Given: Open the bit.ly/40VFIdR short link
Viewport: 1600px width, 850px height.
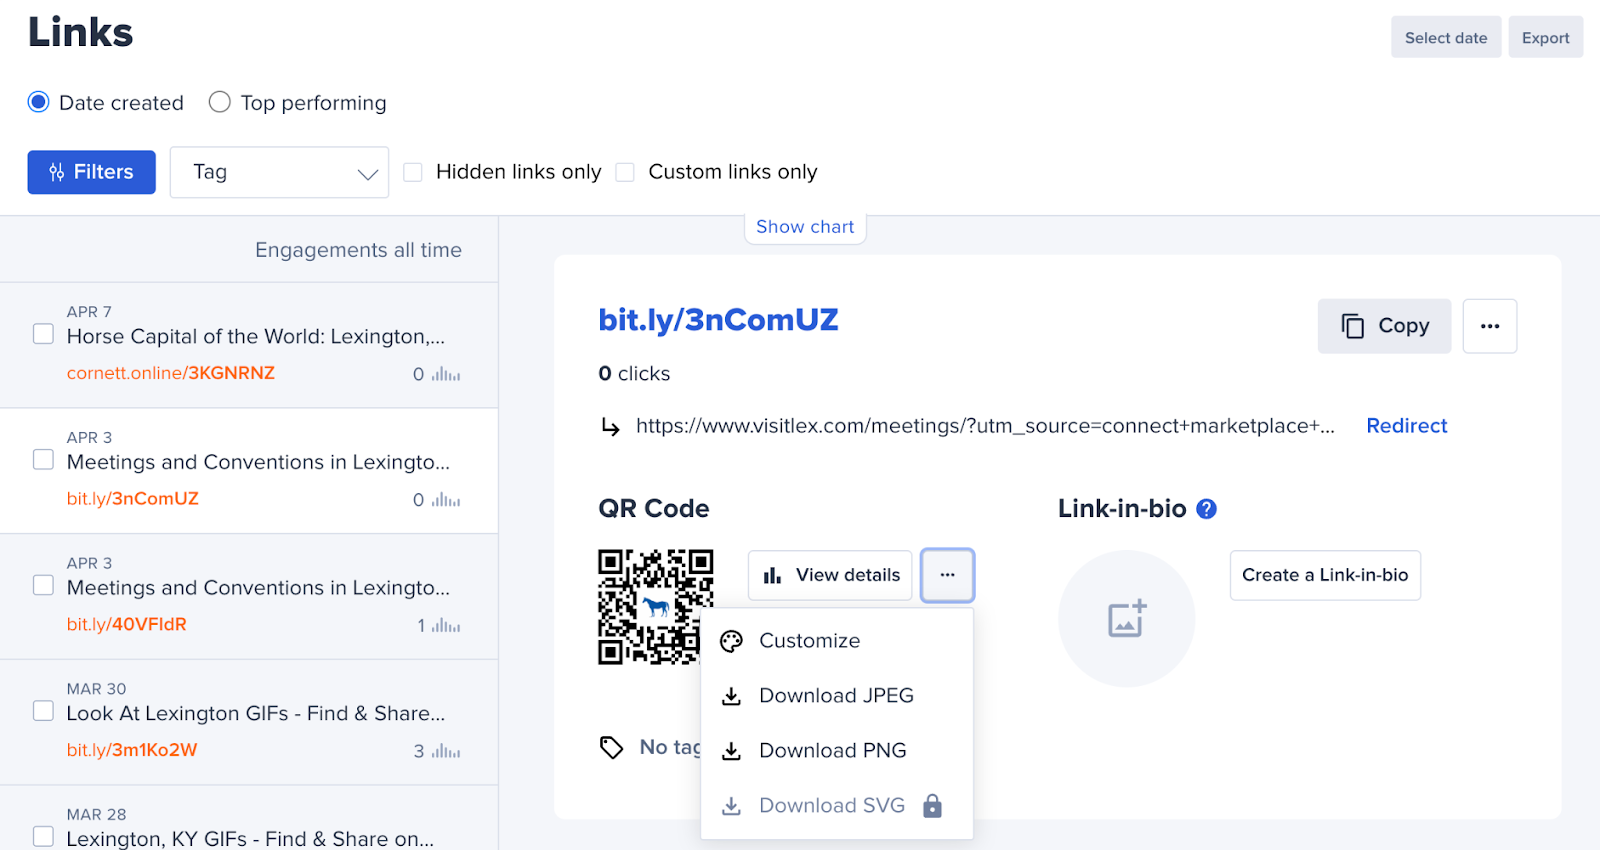Looking at the screenshot, I should tap(127, 624).
